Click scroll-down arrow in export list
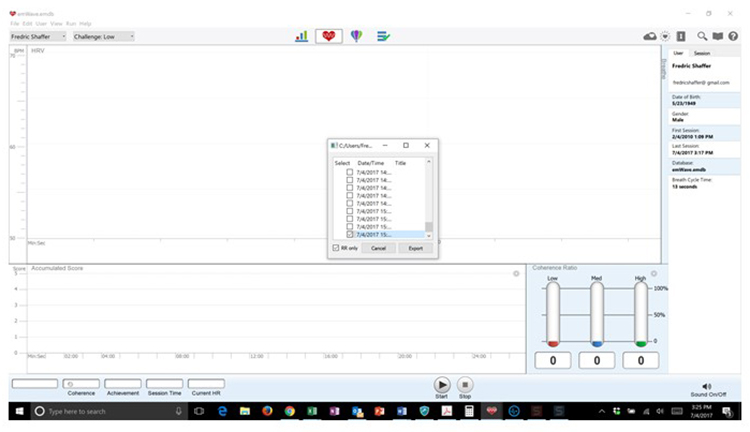This screenshot has height=432, width=750. tap(429, 235)
